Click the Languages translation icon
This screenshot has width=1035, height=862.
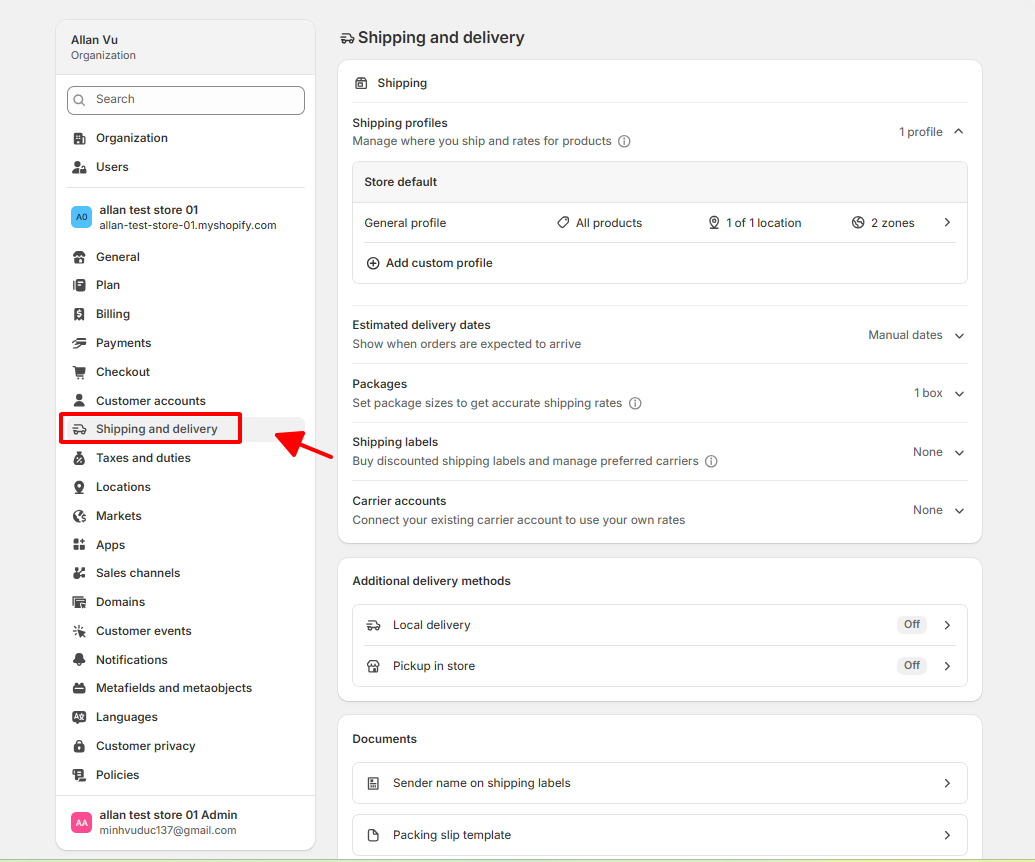[x=79, y=717]
